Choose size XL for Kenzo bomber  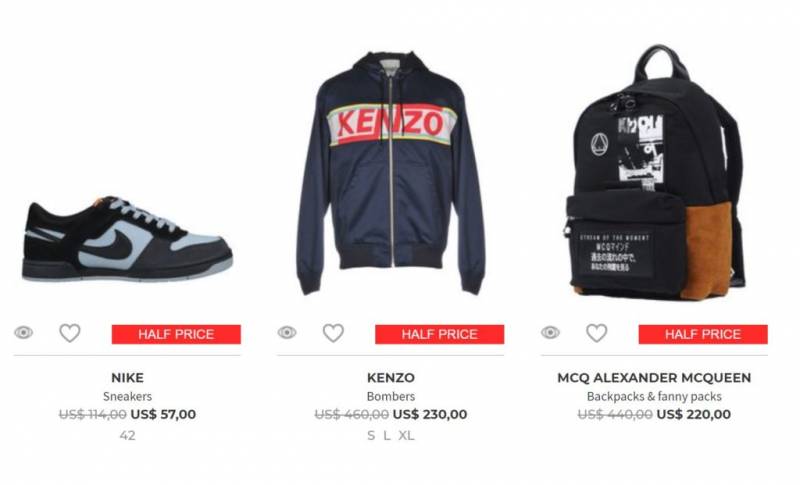tap(407, 436)
